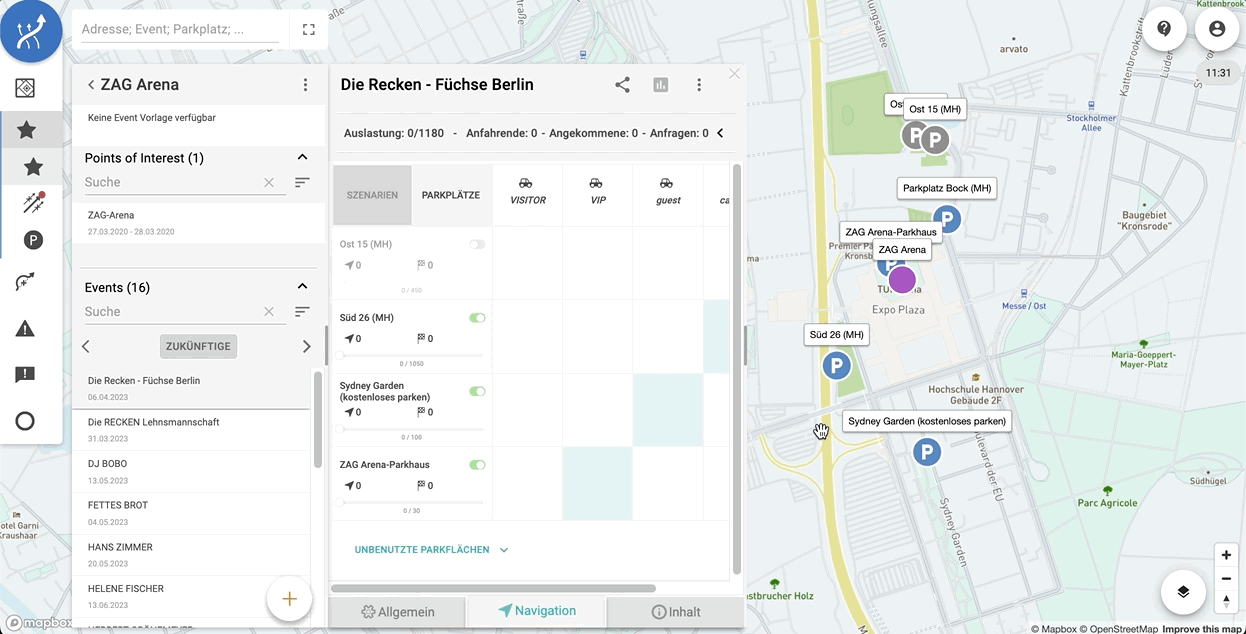Open the Die RECKEN Lehnsmannschaft event
This screenshot has width=1246, height=634.
(191, 429)
